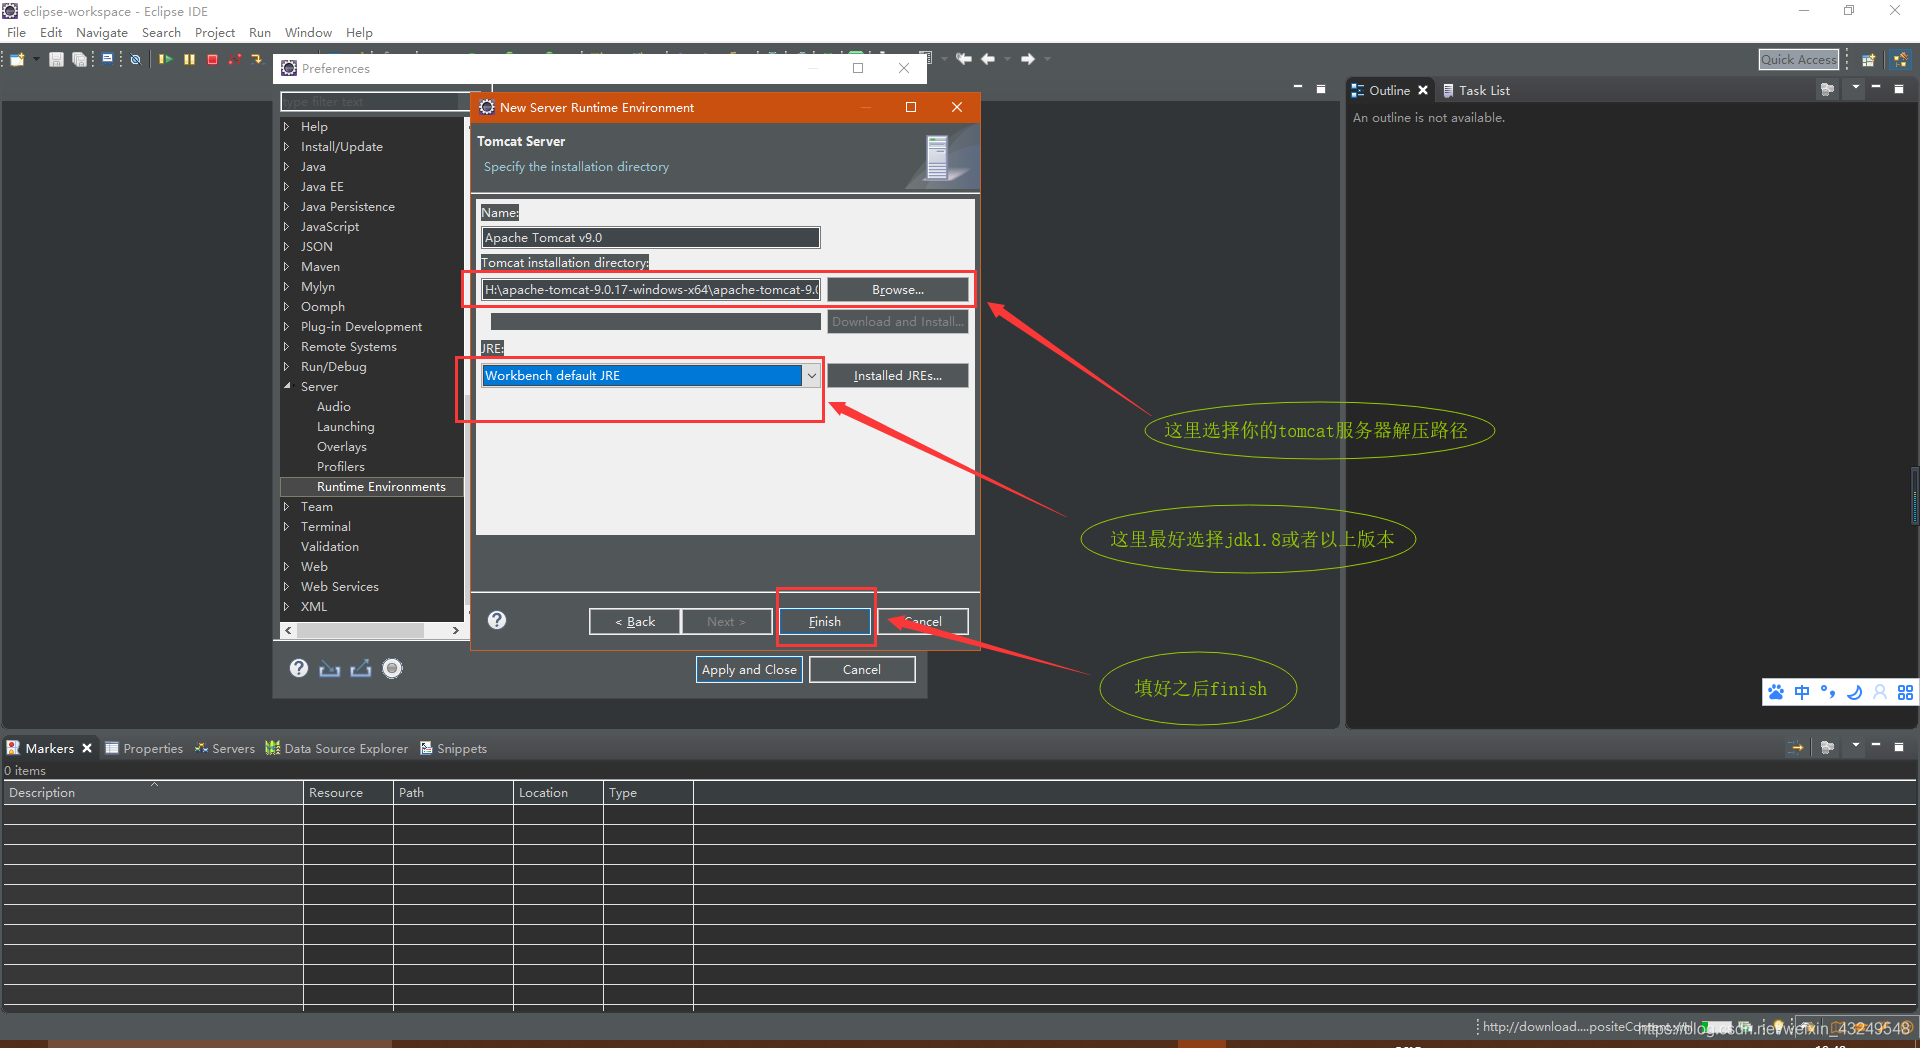The image size is (1920, 1048).
Task: Click the Finish button
Action: [x=824, y=621]
